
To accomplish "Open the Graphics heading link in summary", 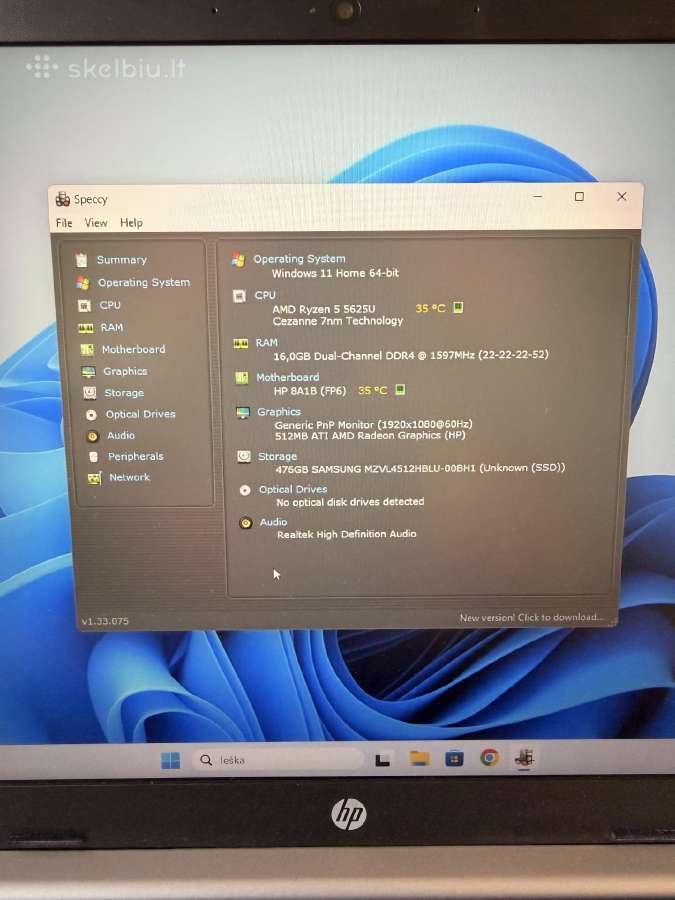I will (279, 412).
